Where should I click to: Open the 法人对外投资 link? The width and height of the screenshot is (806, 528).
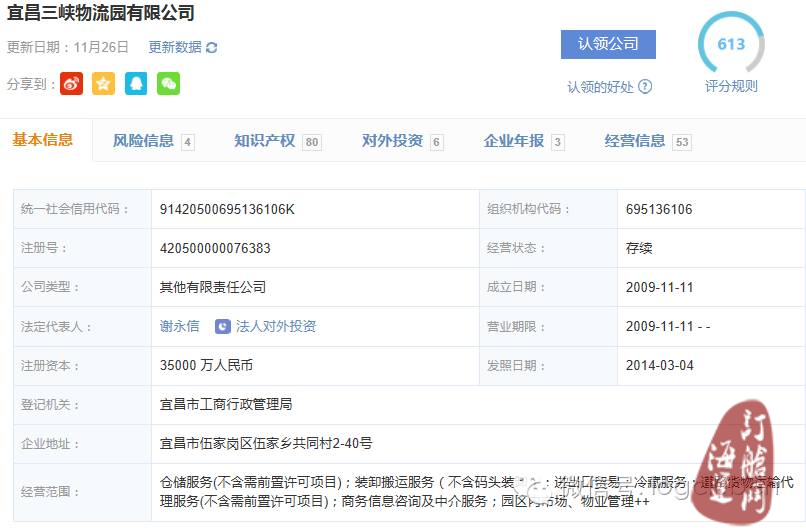276,326
